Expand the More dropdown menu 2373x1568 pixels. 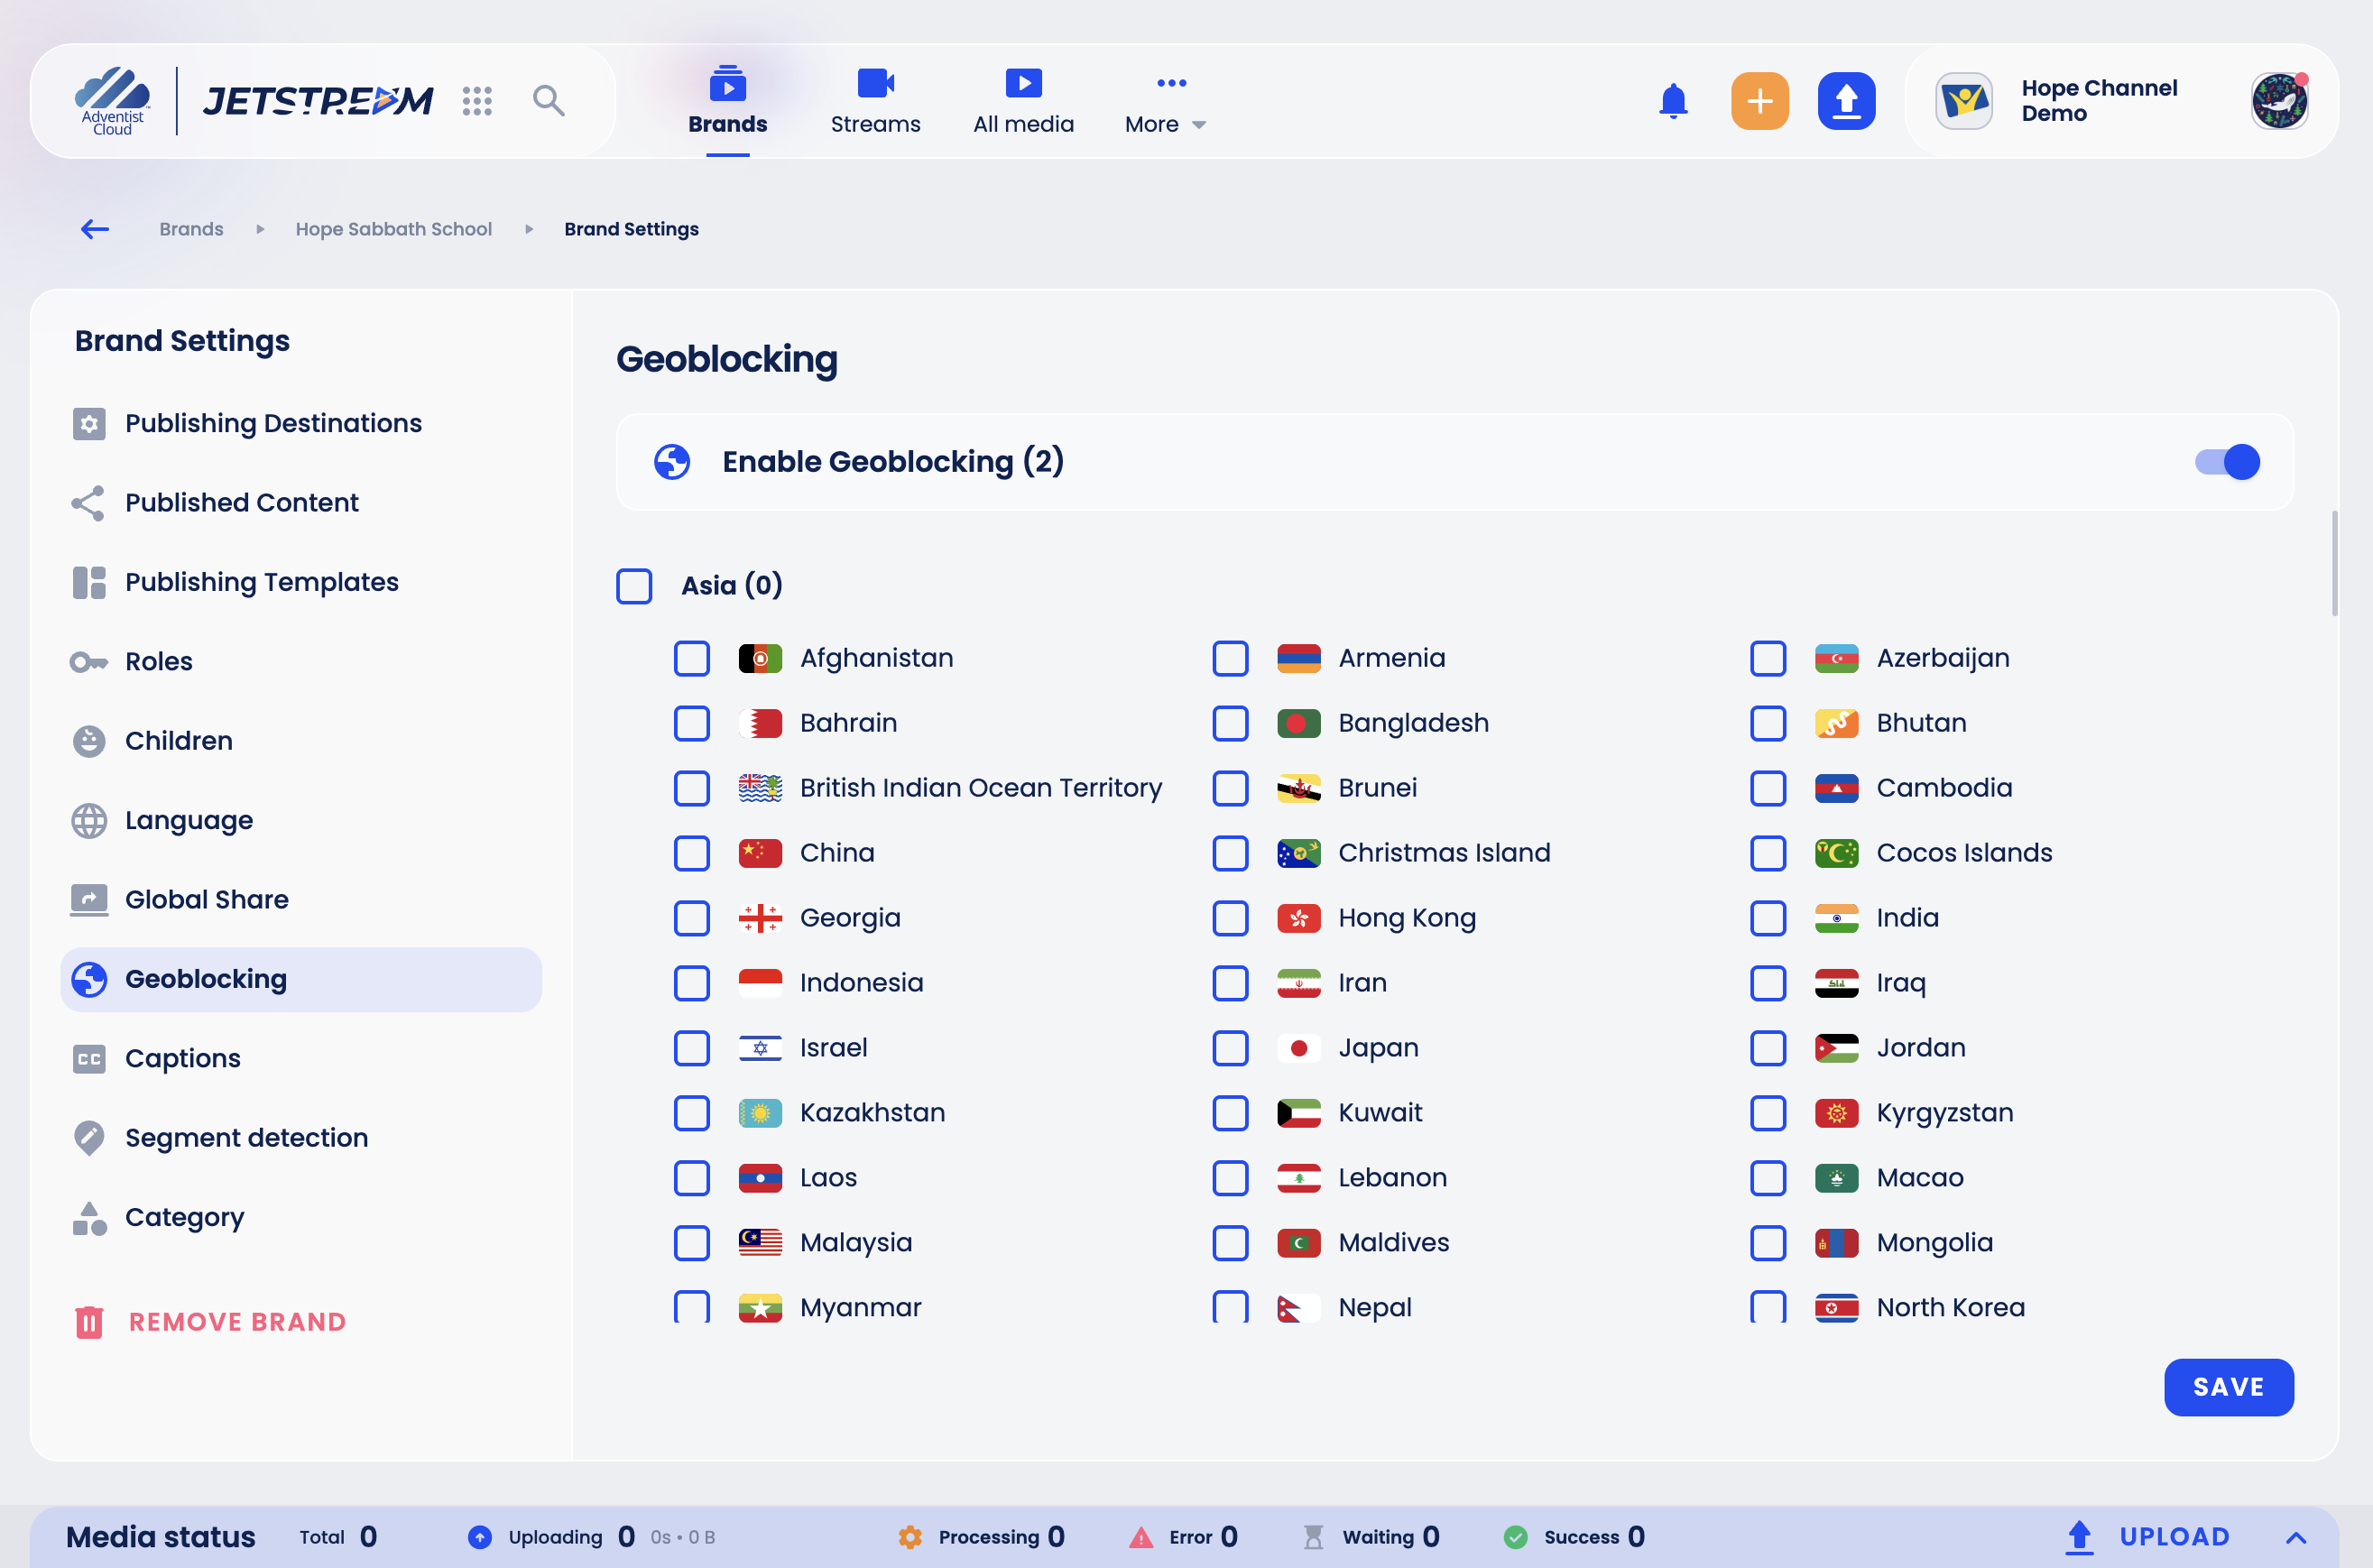[x=1167, y=103]
